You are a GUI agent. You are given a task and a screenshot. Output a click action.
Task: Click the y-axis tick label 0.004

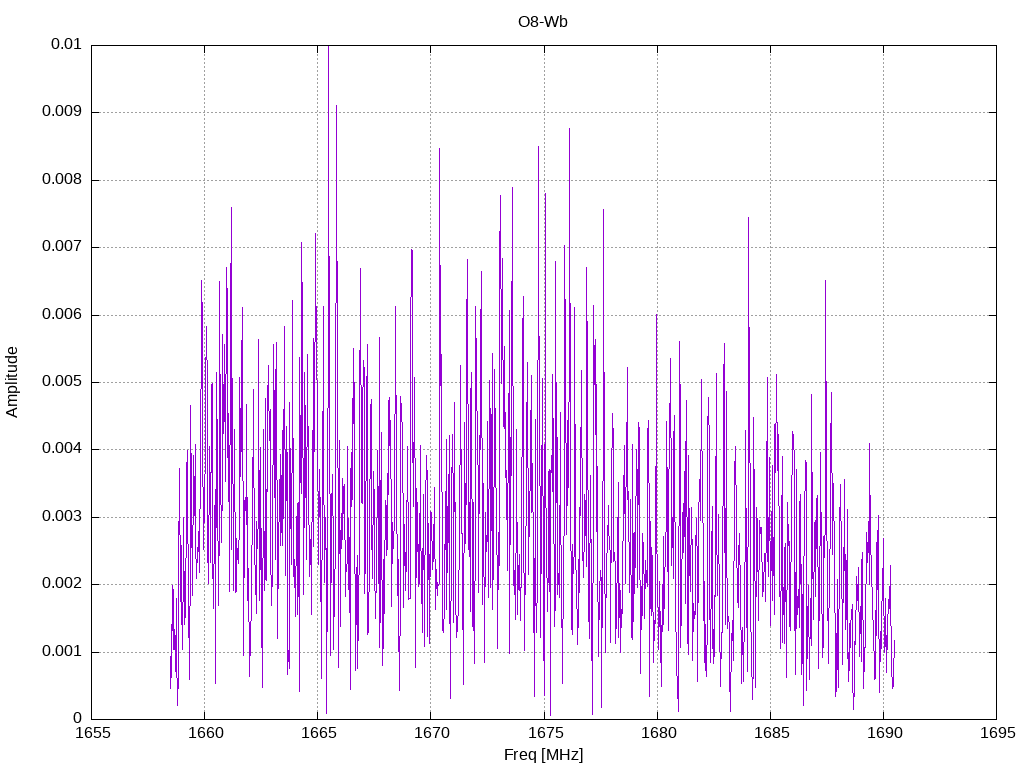(x=62, y=449)
